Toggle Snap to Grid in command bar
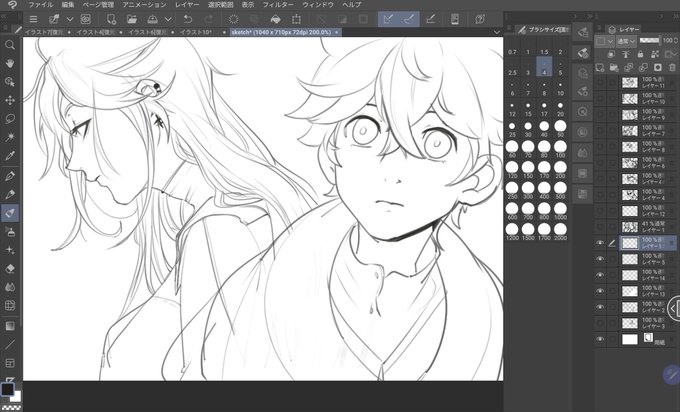Viewport: 680px width, 412px height. 430,19
